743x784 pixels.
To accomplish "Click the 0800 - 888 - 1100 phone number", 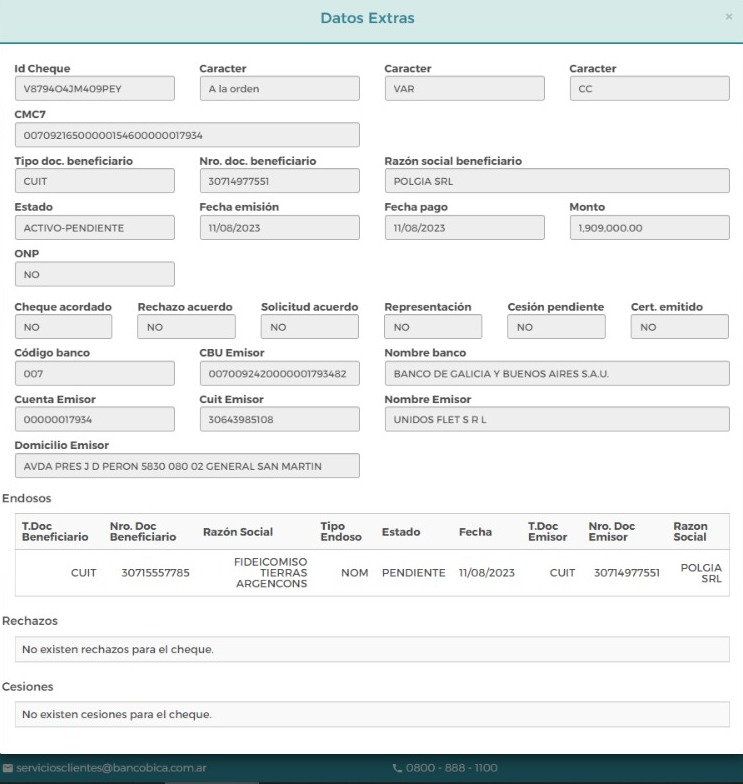I will [x=452, y=768].
